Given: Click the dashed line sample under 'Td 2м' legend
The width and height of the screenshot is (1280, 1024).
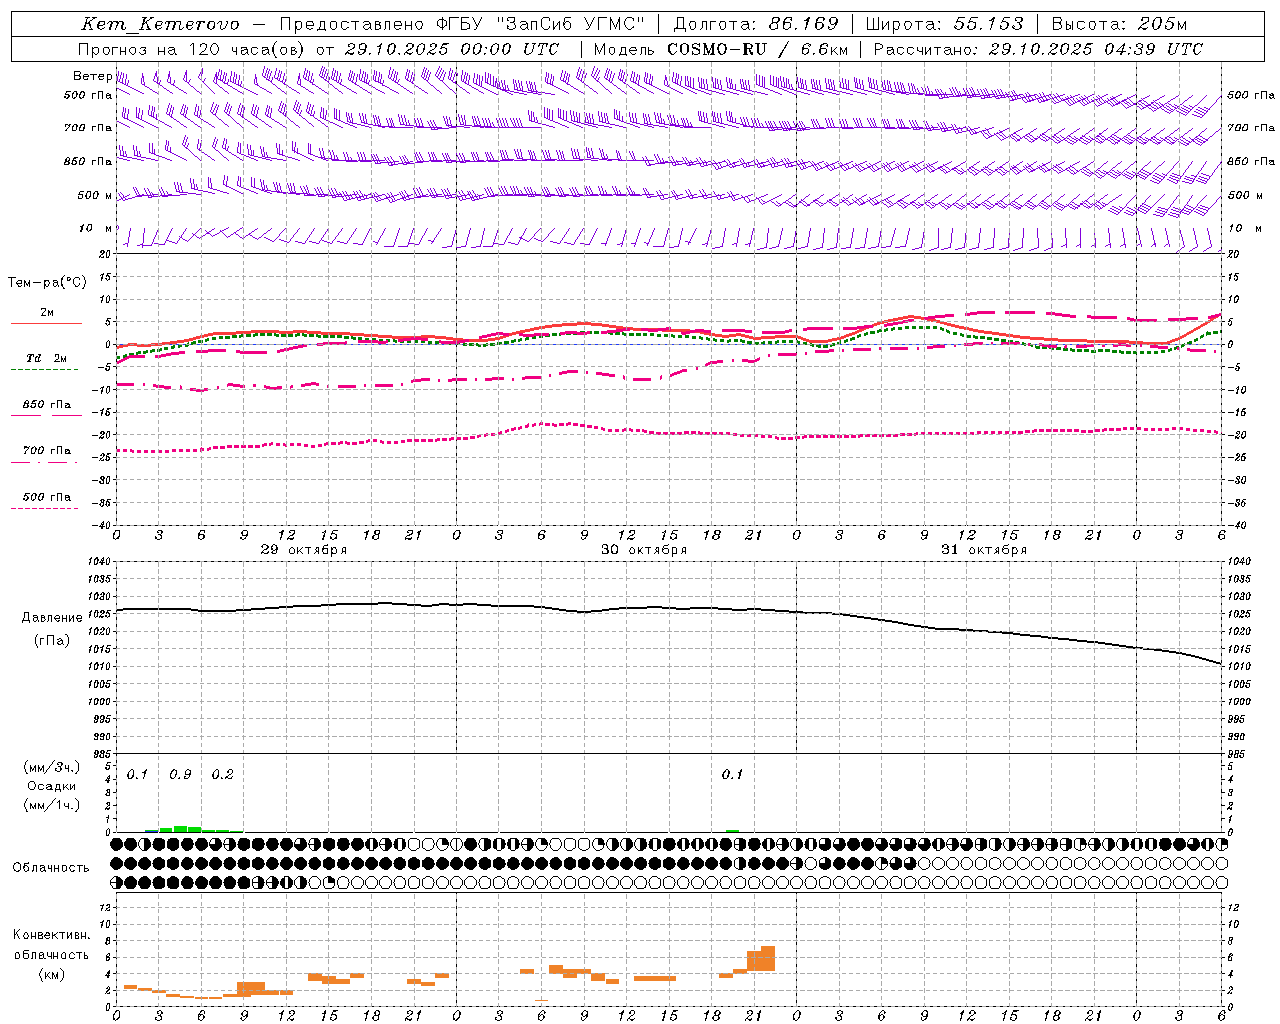Looking at the screenshot, I should click(x=44, y=370).
